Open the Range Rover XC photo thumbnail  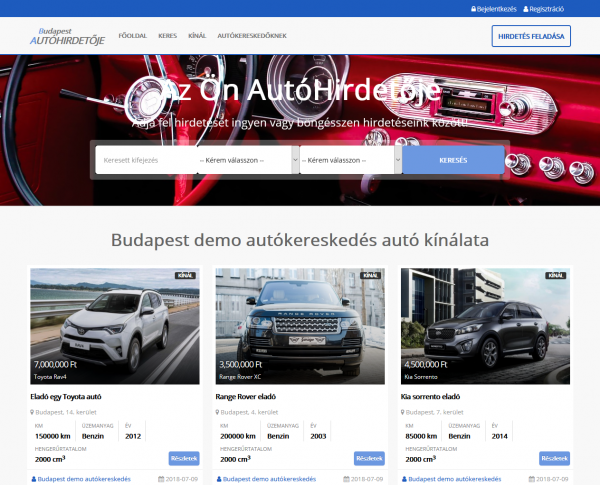[x=300, y=326]
